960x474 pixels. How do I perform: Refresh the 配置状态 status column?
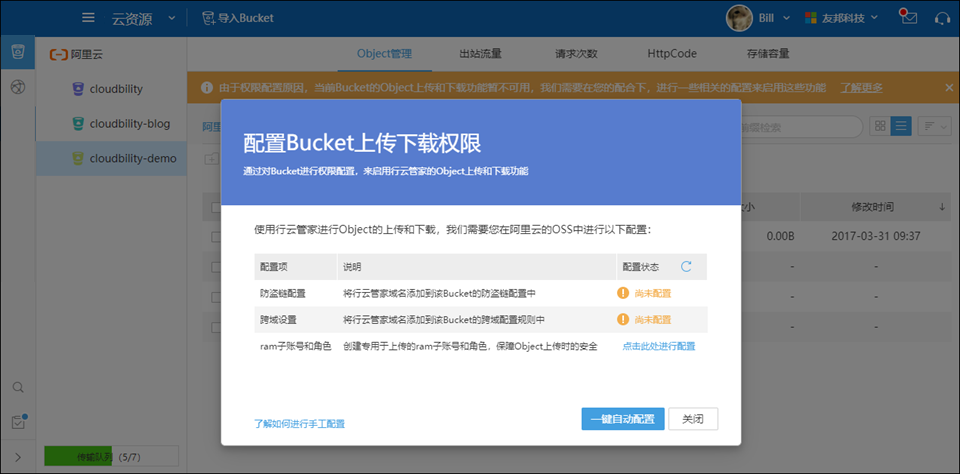(686, 267)
